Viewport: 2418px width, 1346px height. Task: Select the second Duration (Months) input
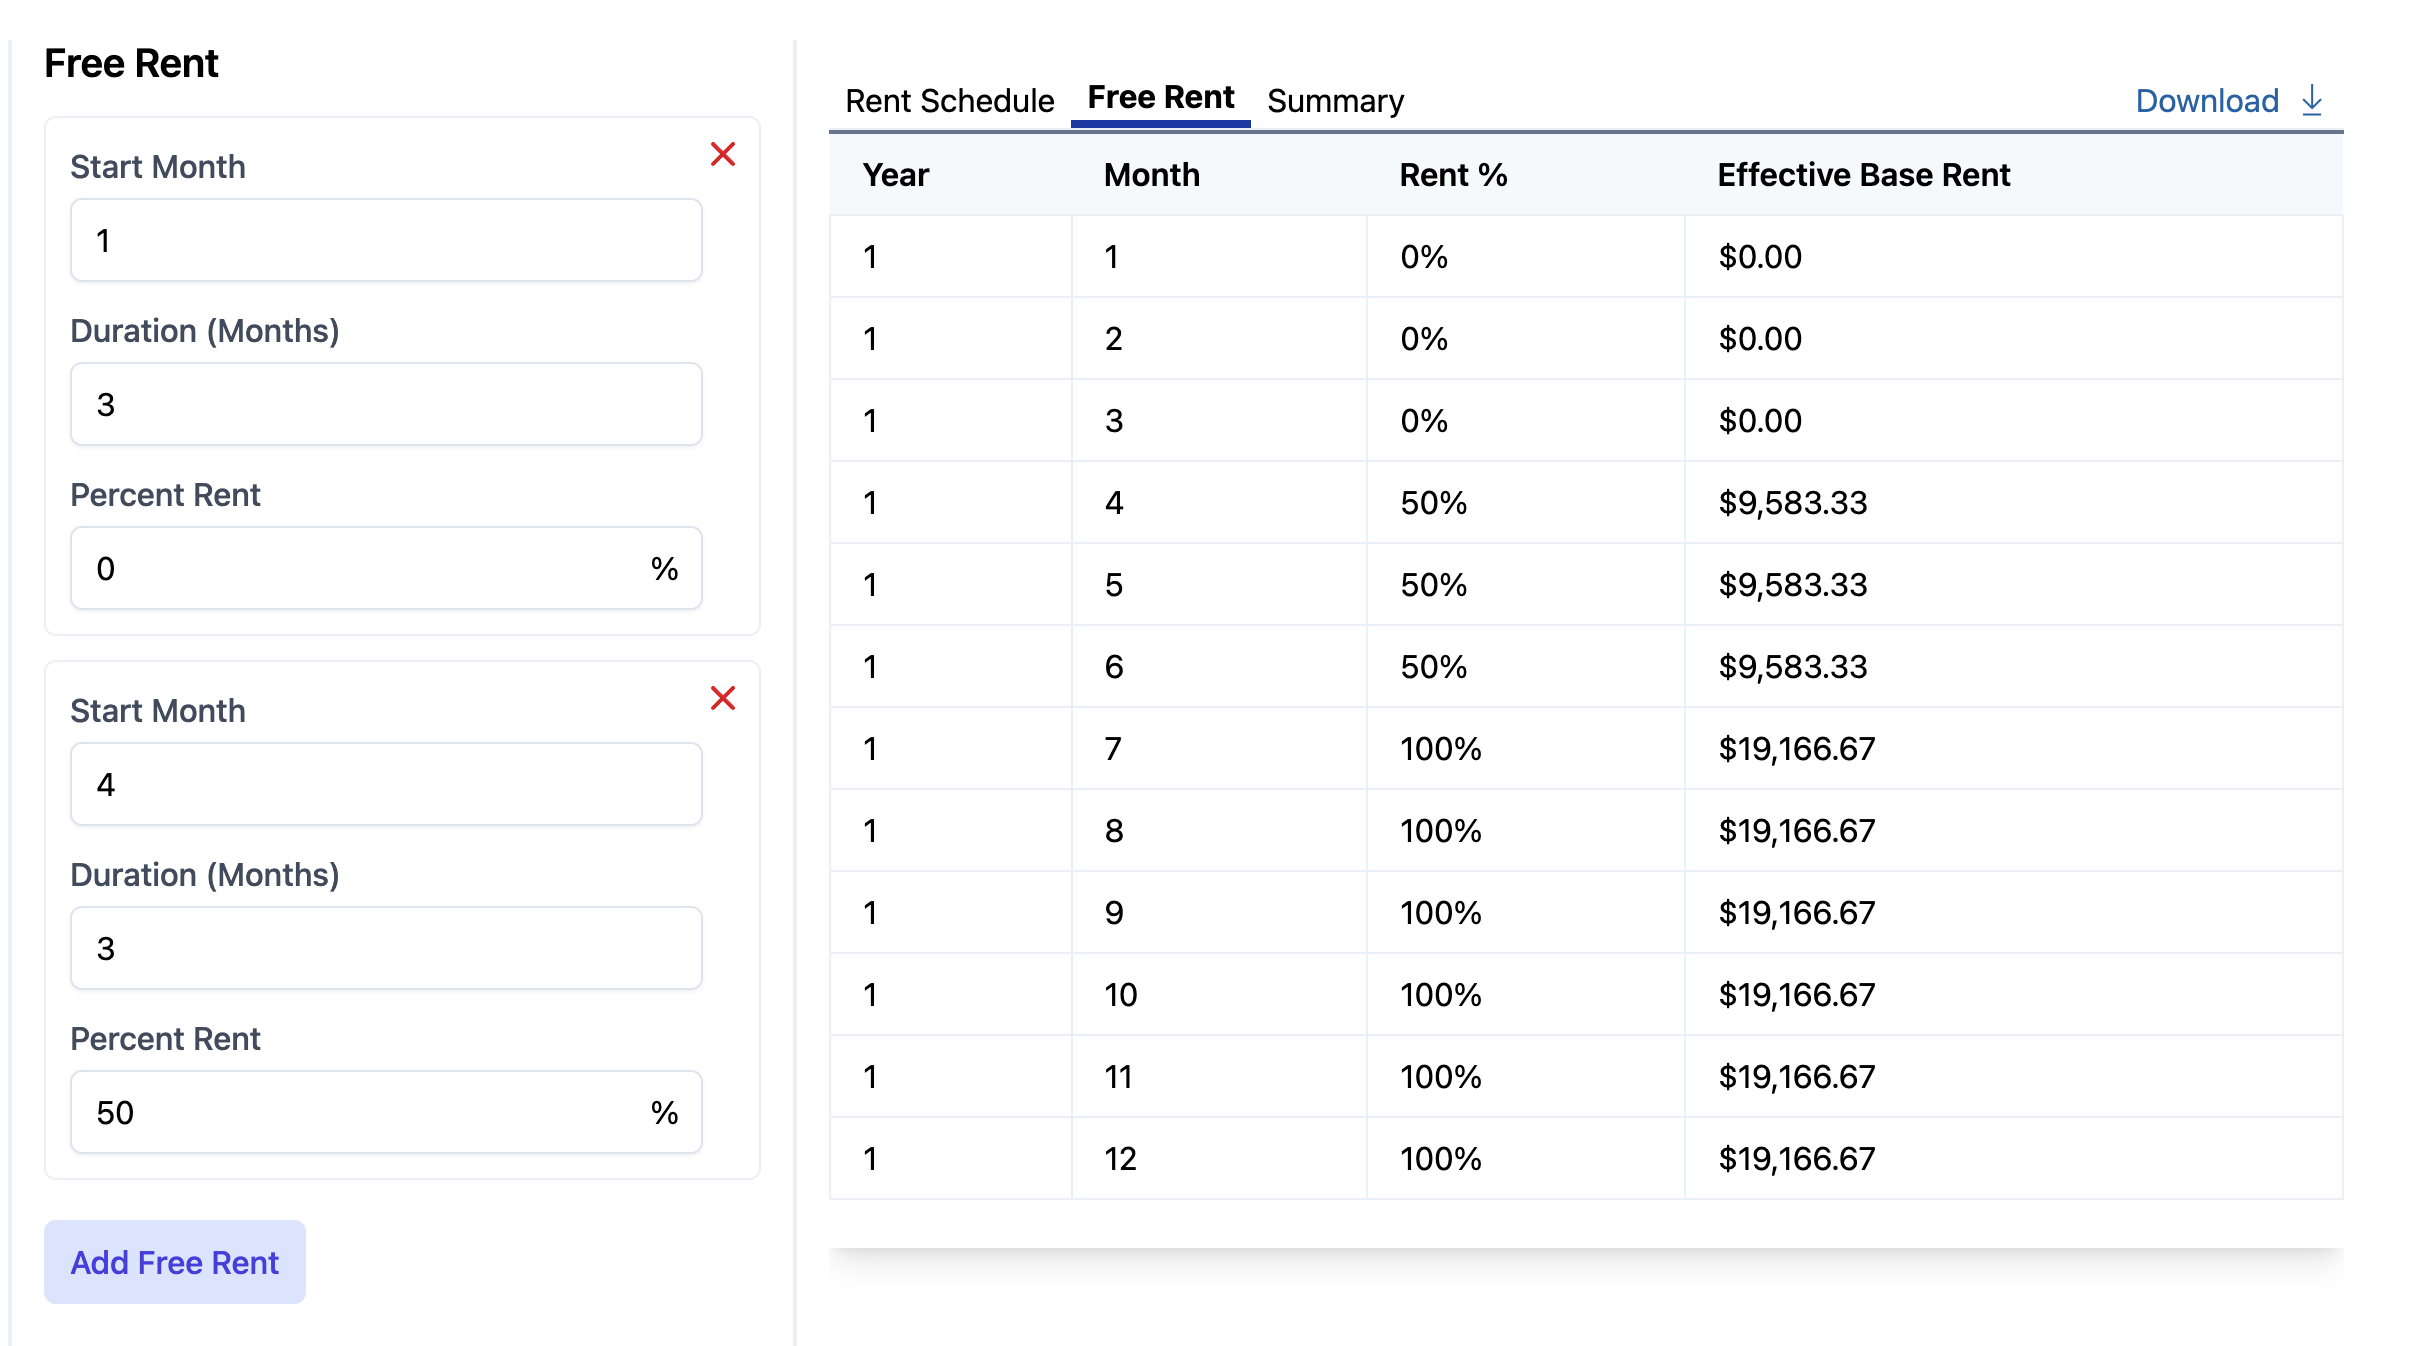[385, 948]
